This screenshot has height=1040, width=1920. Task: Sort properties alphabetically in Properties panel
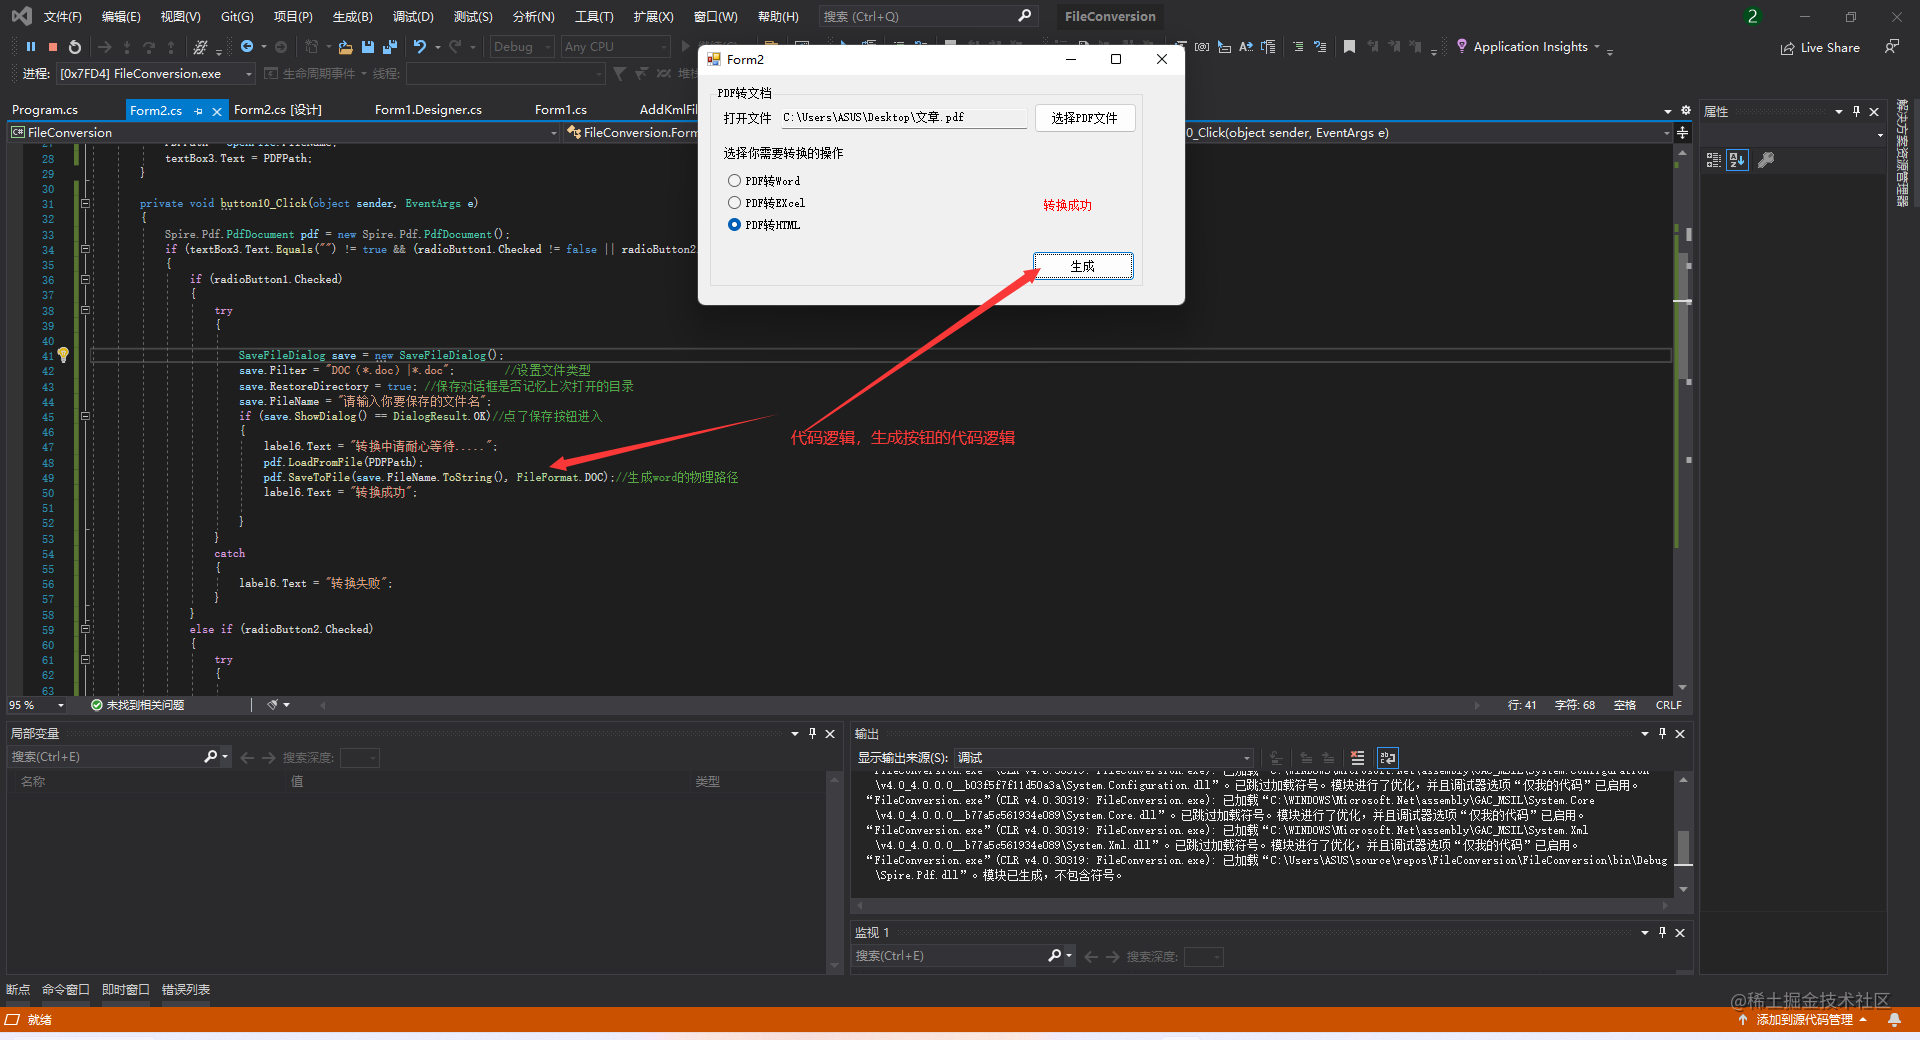(1737, 160)
